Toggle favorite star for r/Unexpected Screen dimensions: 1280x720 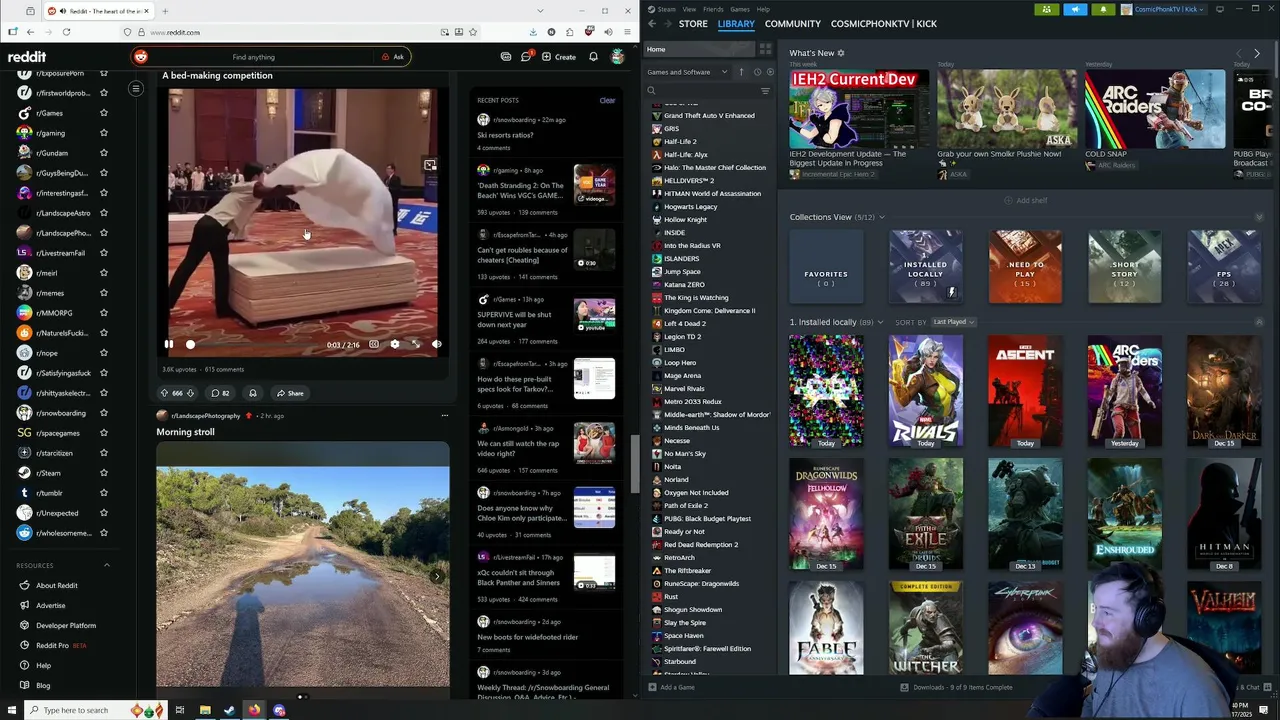(103, 513)
